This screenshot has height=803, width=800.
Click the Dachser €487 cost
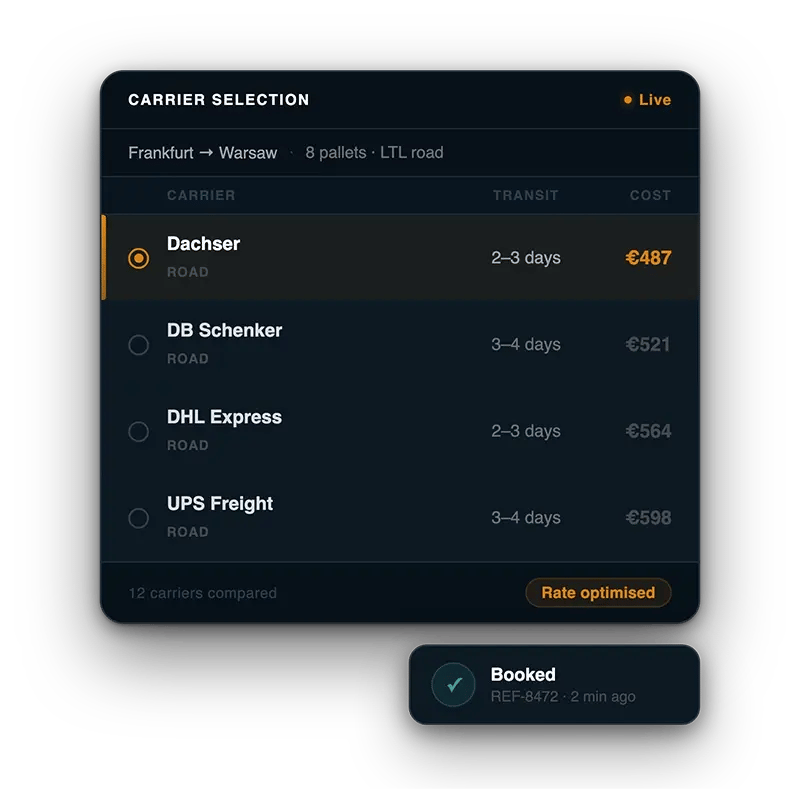coord(648,258)
